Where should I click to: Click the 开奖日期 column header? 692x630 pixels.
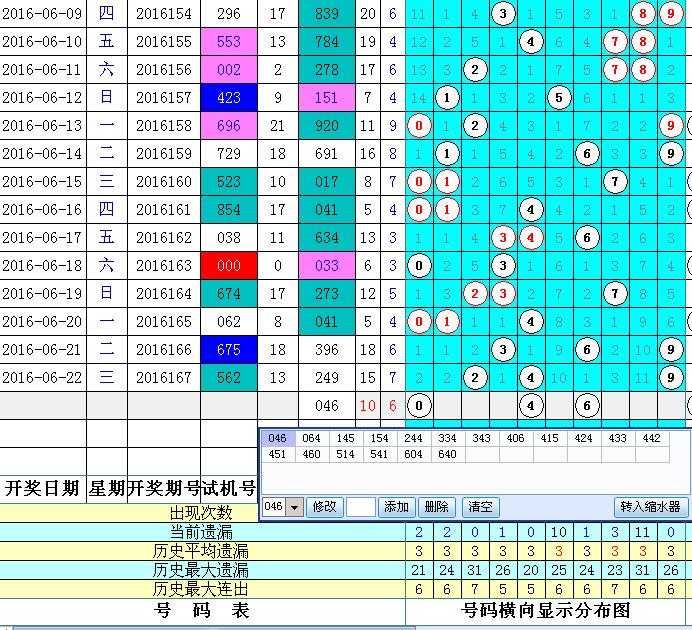(x=42, y=488)
